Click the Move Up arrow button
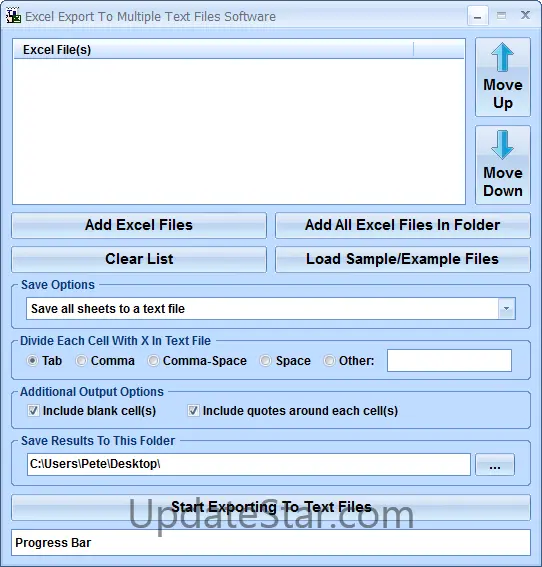The image size is (542, 567). (x=503, y=77)
